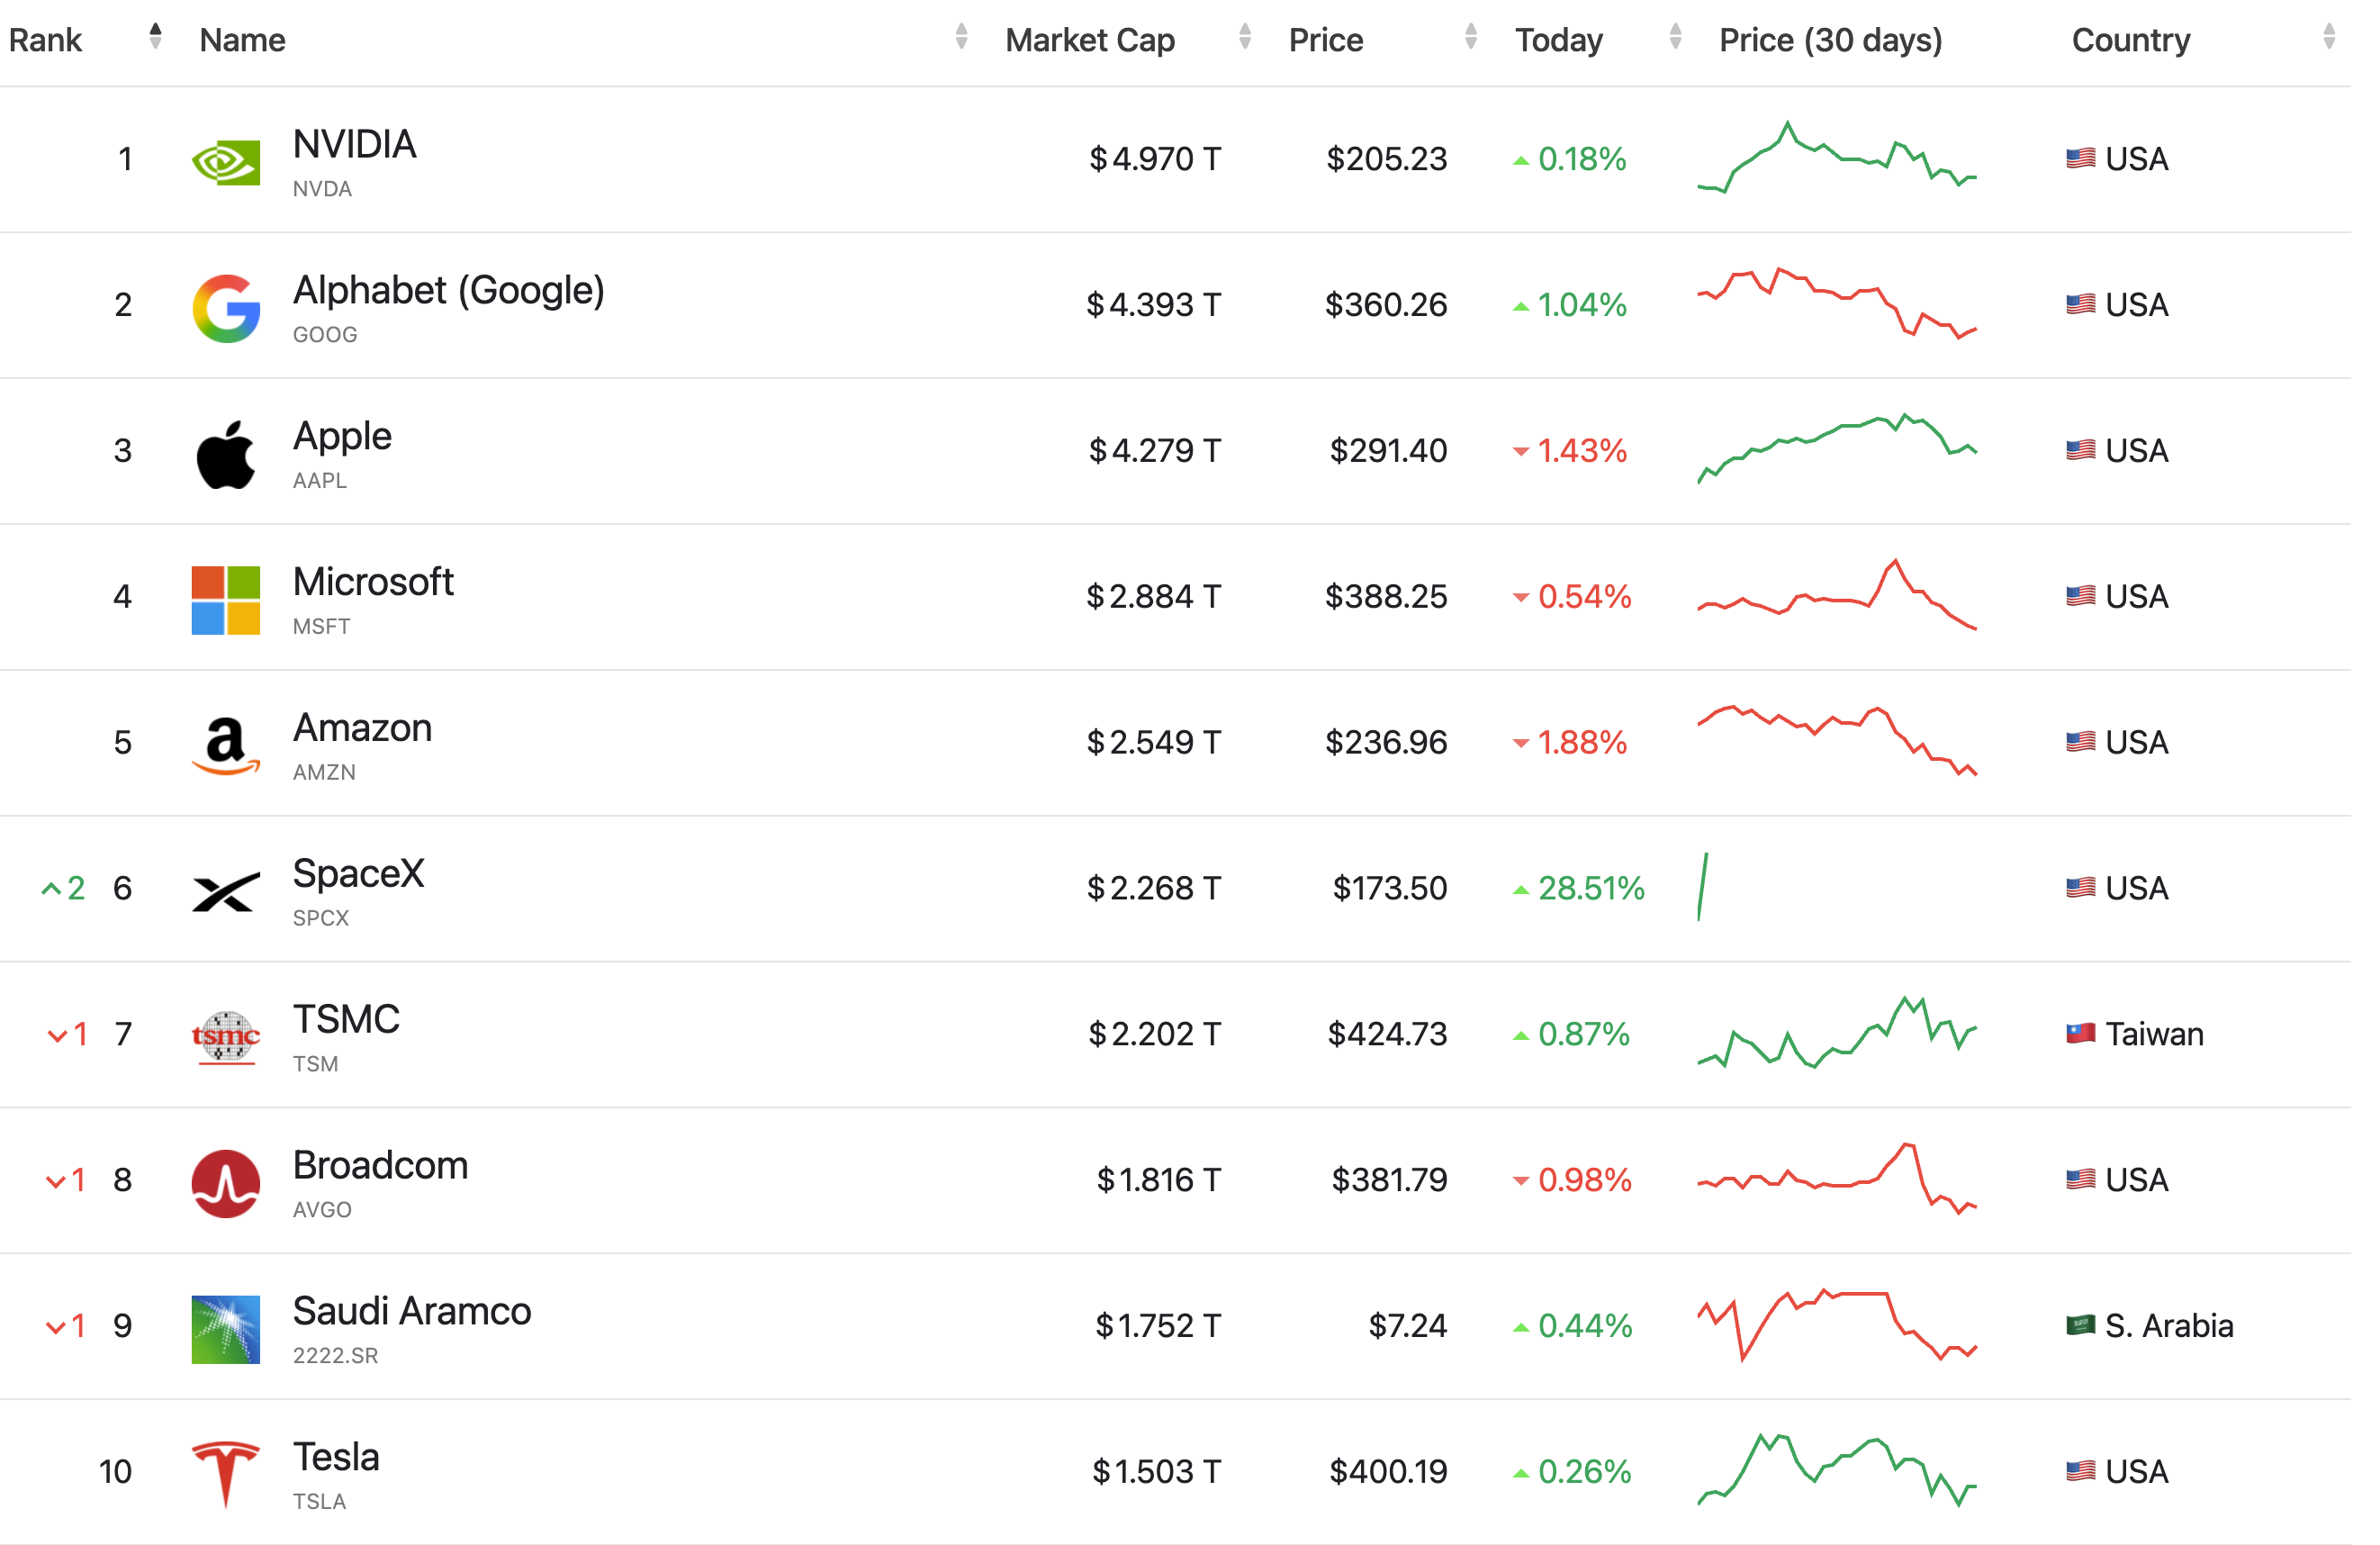Image resolution: width=2380 pixels, height=1545 pixels.
Task: Click the $7.24 price value
Action: tap(1408, 1325)
